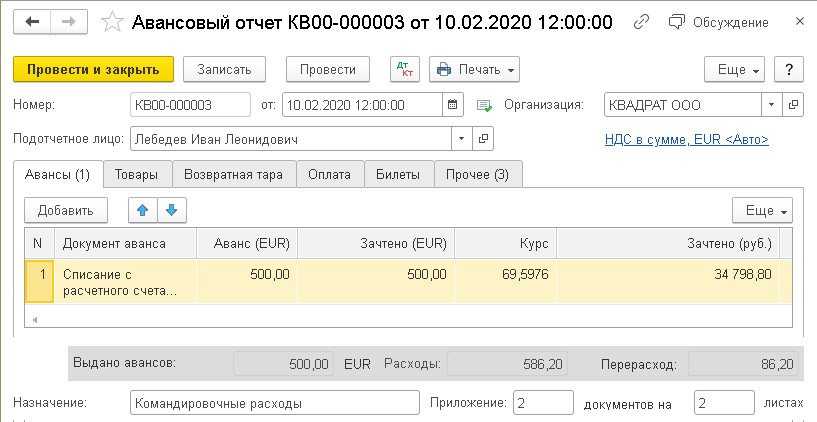Click the Зачтено (EUR) column header
Viewport: 817px width, 422px height.
pos(376,243)
